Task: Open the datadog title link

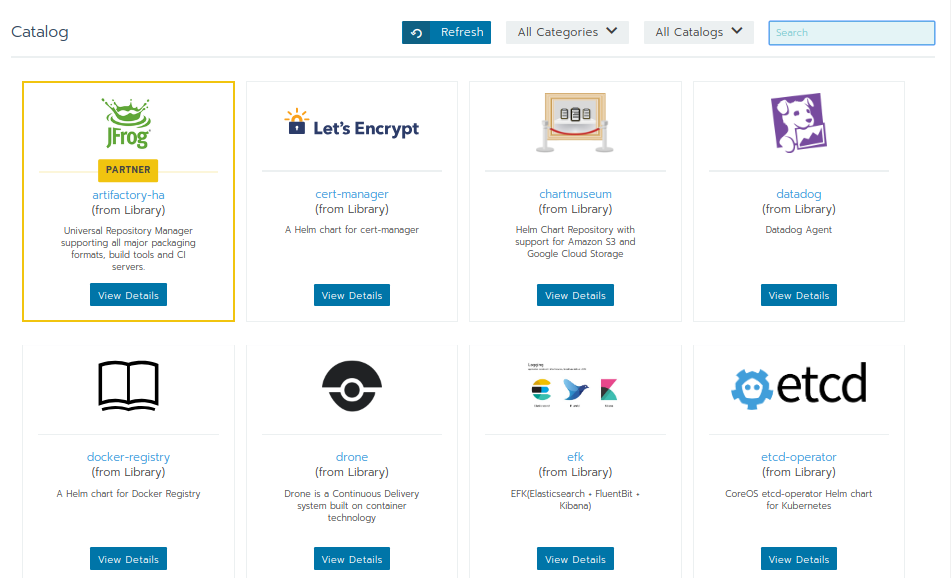Action: click(x=799, y=194)
